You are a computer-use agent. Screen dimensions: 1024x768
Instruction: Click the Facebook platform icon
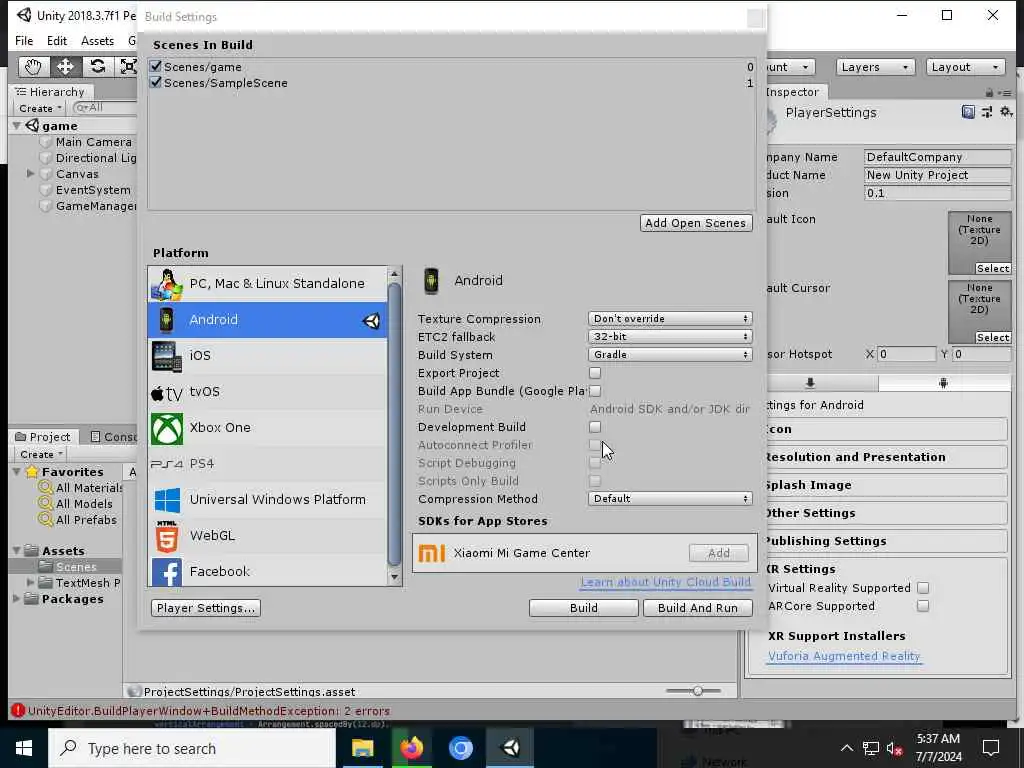167,572
